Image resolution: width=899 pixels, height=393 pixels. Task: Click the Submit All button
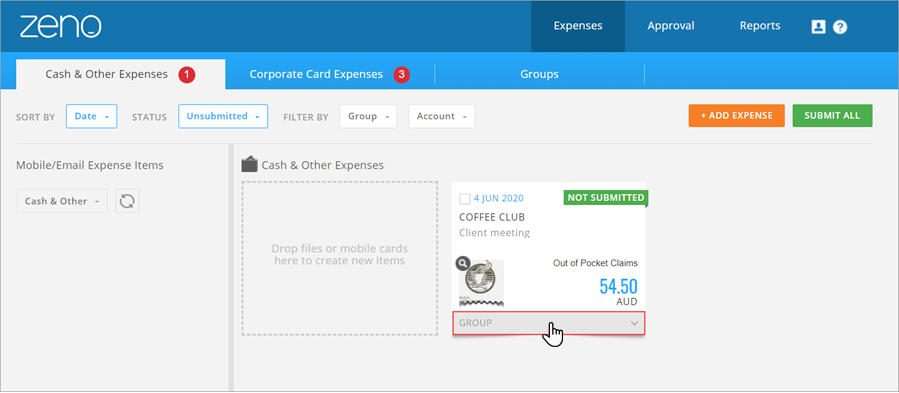coord(832,115)
